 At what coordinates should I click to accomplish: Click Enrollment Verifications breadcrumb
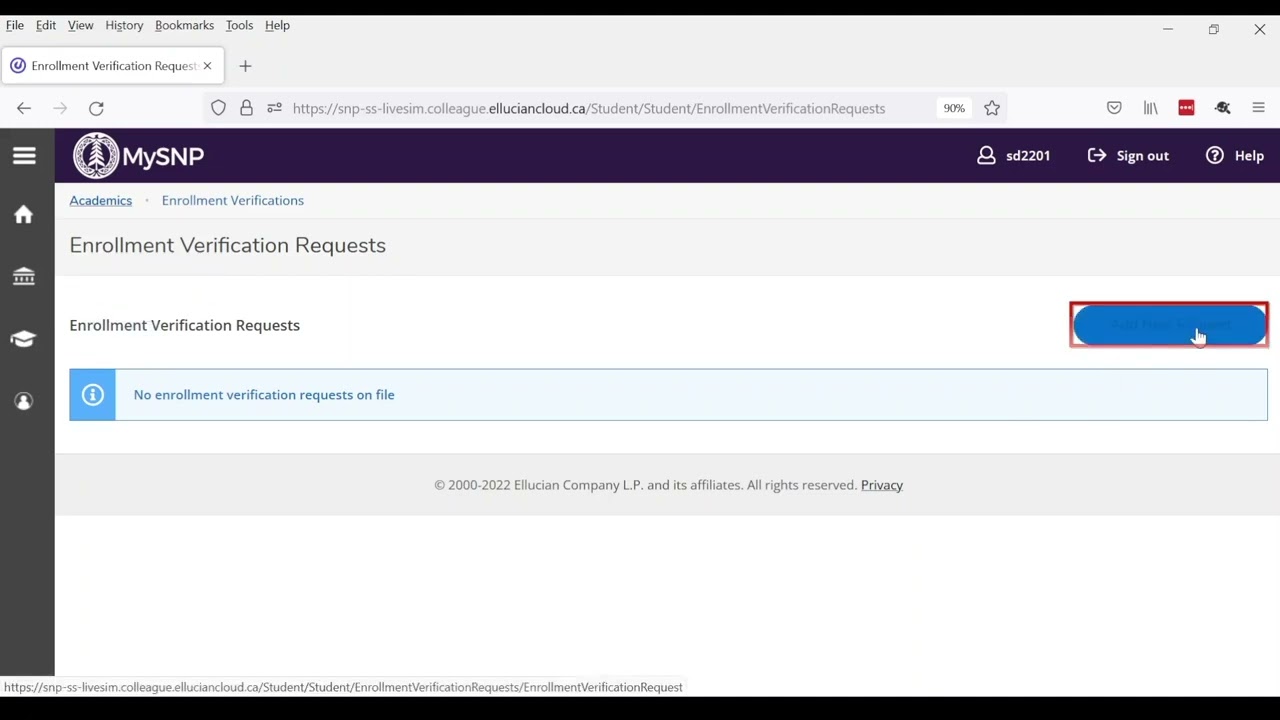point(233,200)
